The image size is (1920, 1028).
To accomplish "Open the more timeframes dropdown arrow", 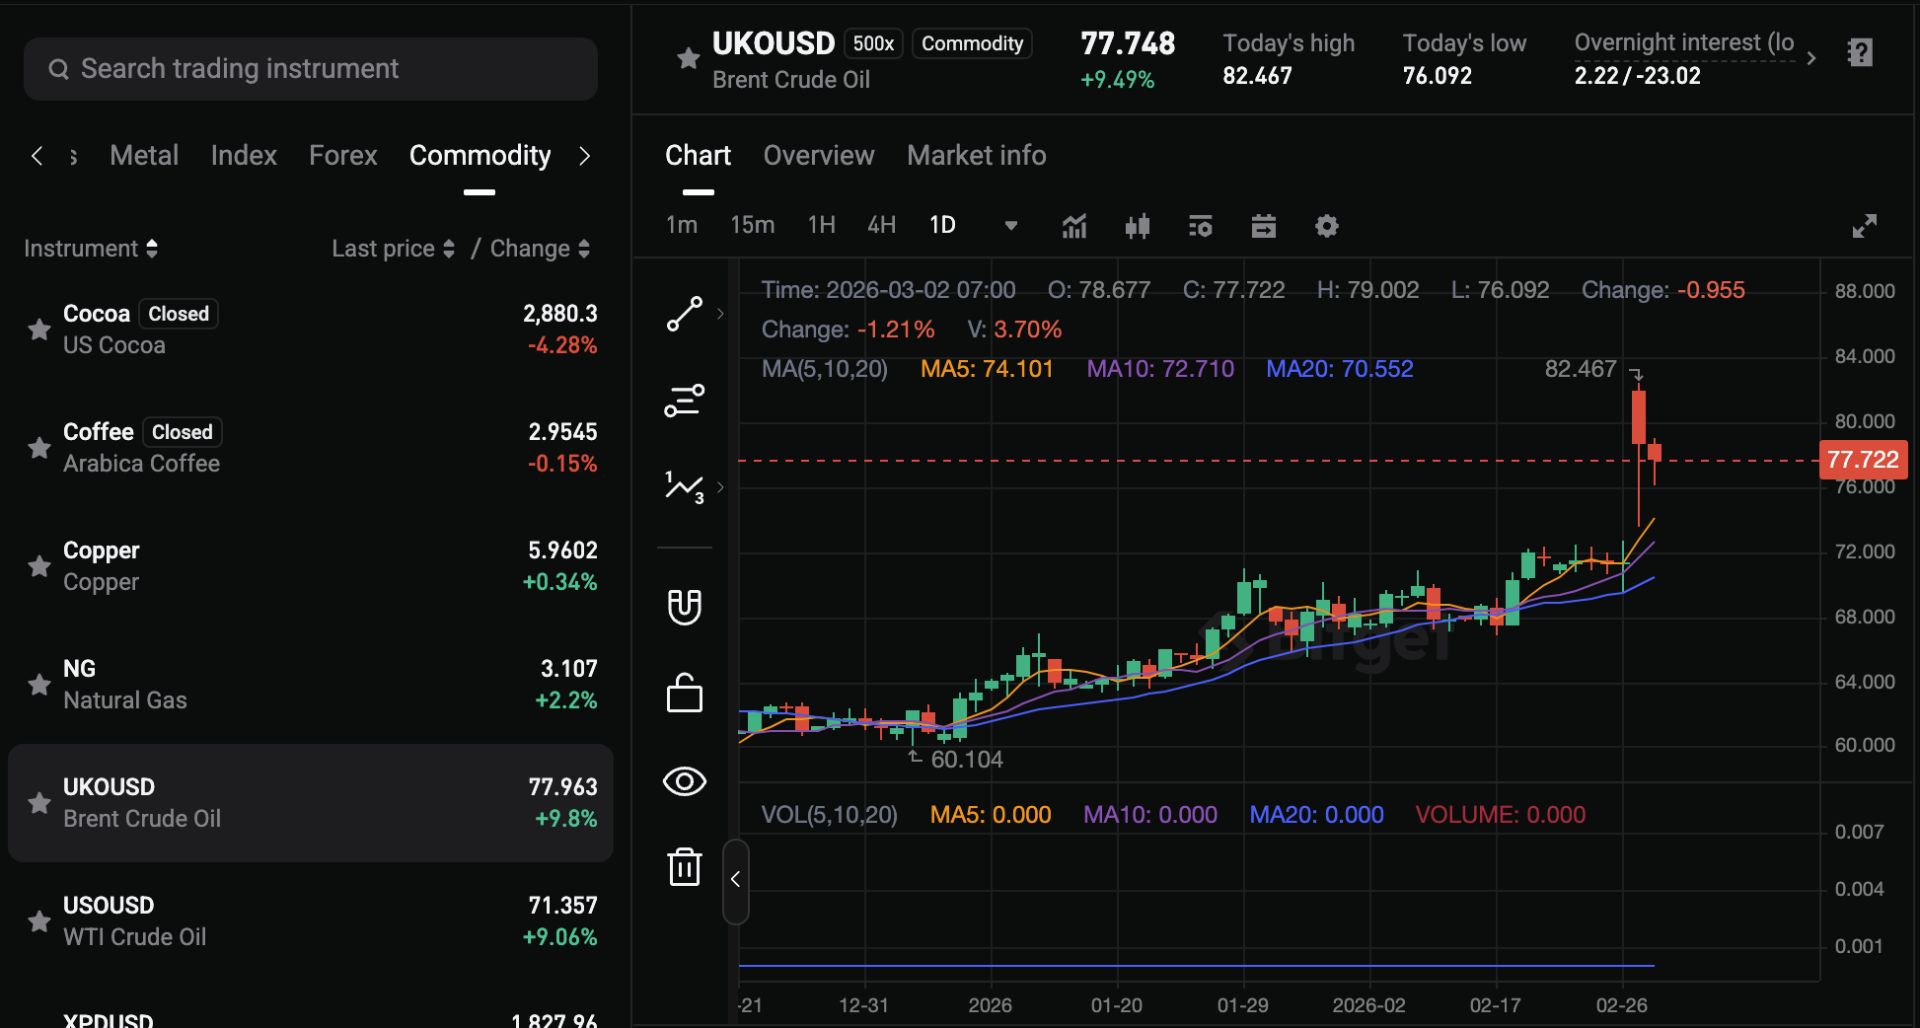I will (x=1011, y=226).
